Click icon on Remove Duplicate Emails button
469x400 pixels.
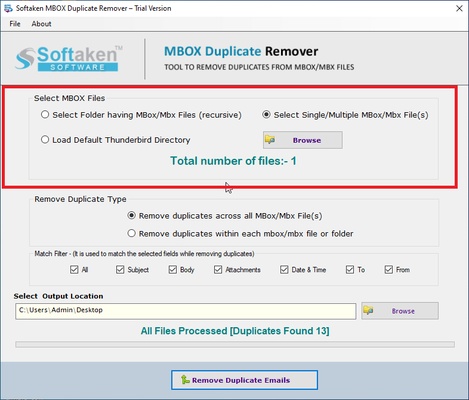185,379
